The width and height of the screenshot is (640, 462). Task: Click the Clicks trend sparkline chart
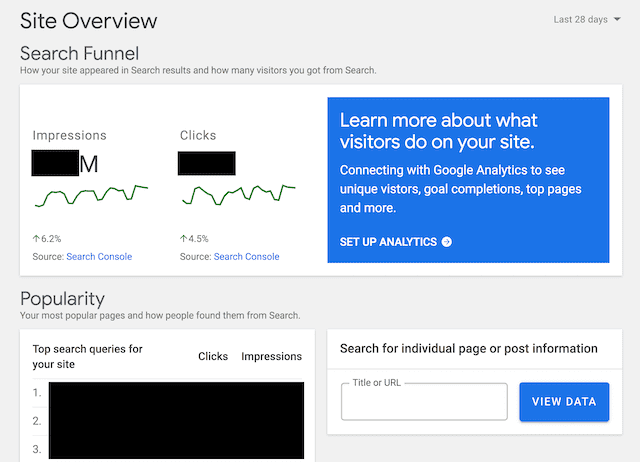238,195
